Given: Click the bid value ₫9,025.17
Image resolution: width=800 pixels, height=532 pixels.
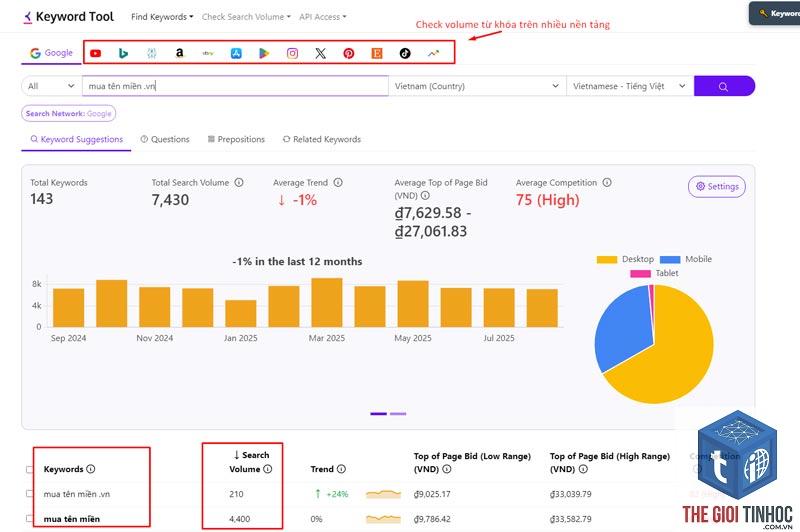Looking at the screenshot, I should [432, 494].
